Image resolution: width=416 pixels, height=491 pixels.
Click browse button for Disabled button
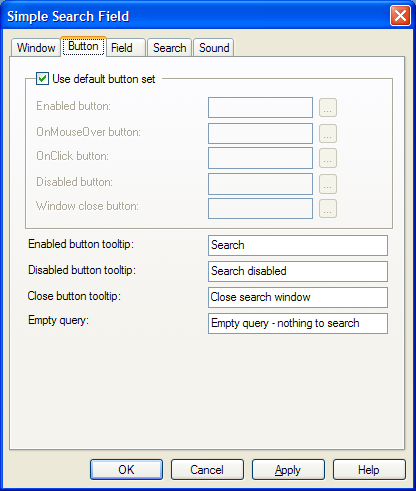(328, 184)
